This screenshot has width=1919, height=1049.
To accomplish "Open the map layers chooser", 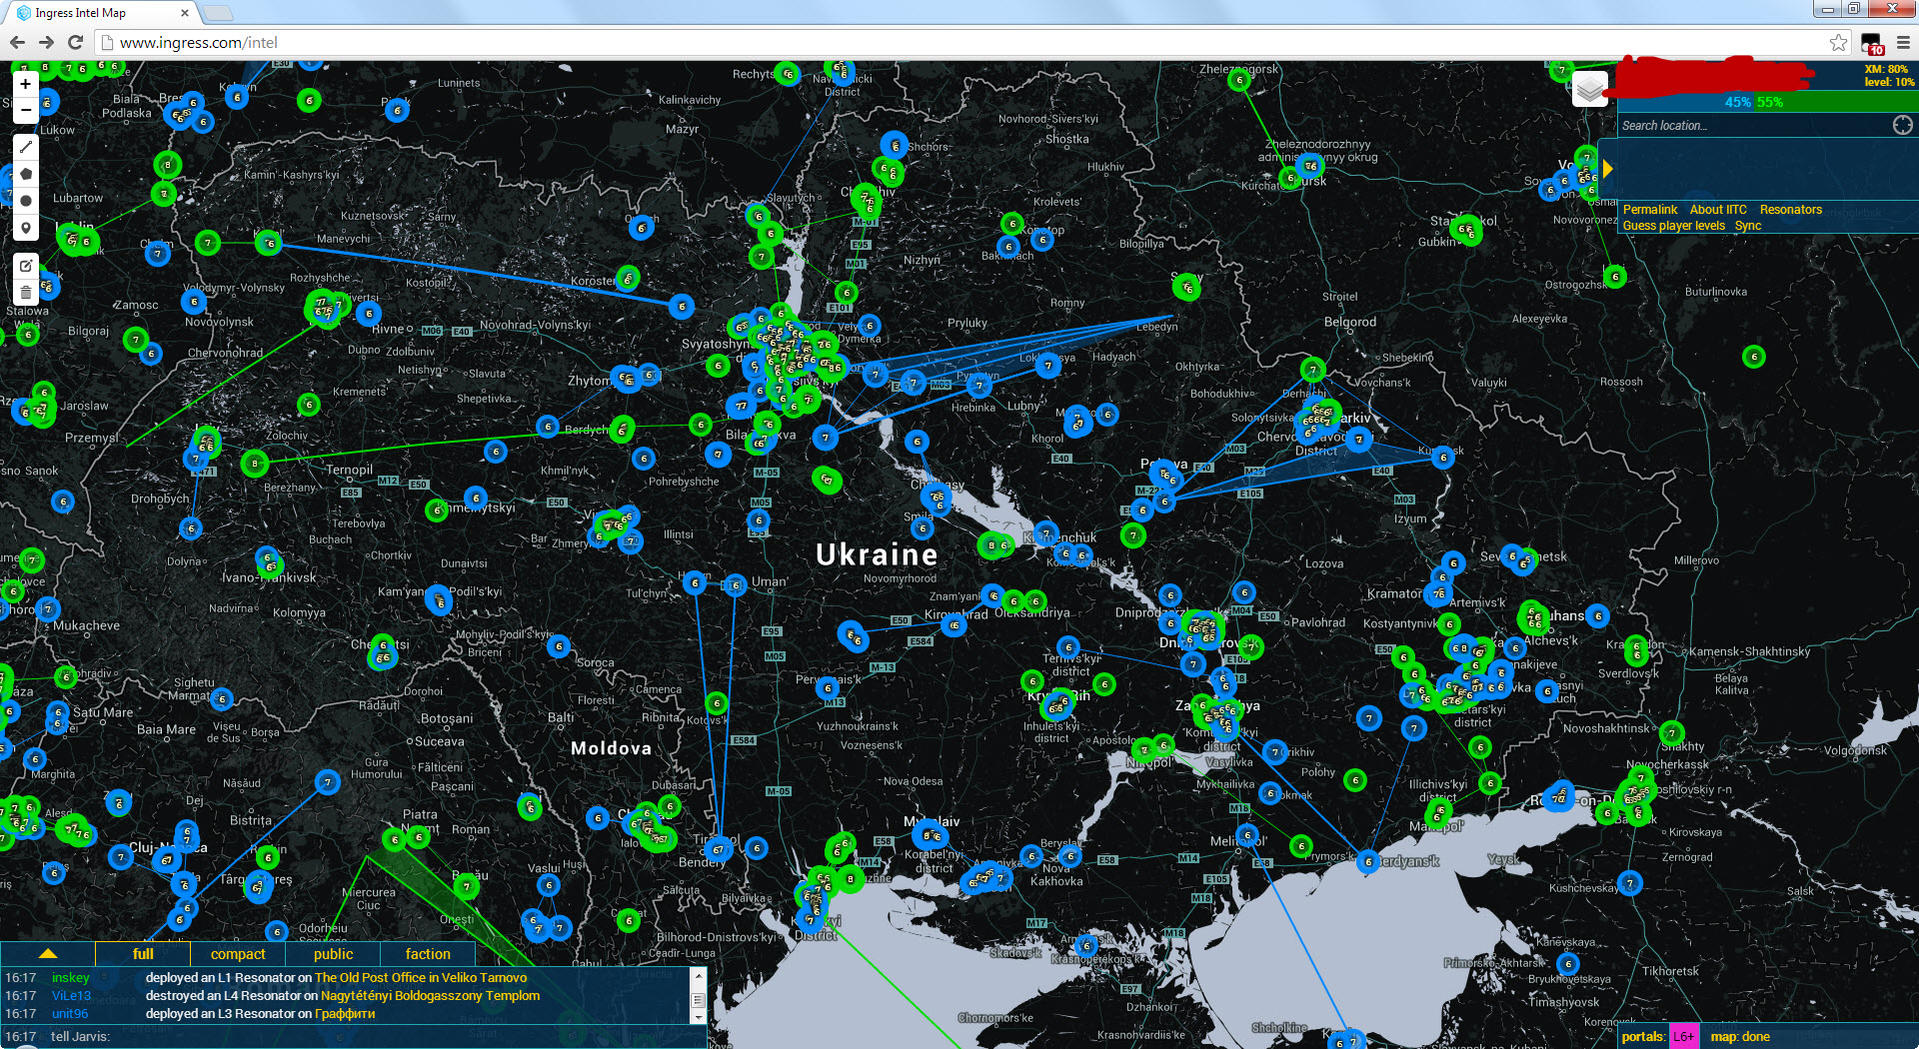I will (1589, 90).
